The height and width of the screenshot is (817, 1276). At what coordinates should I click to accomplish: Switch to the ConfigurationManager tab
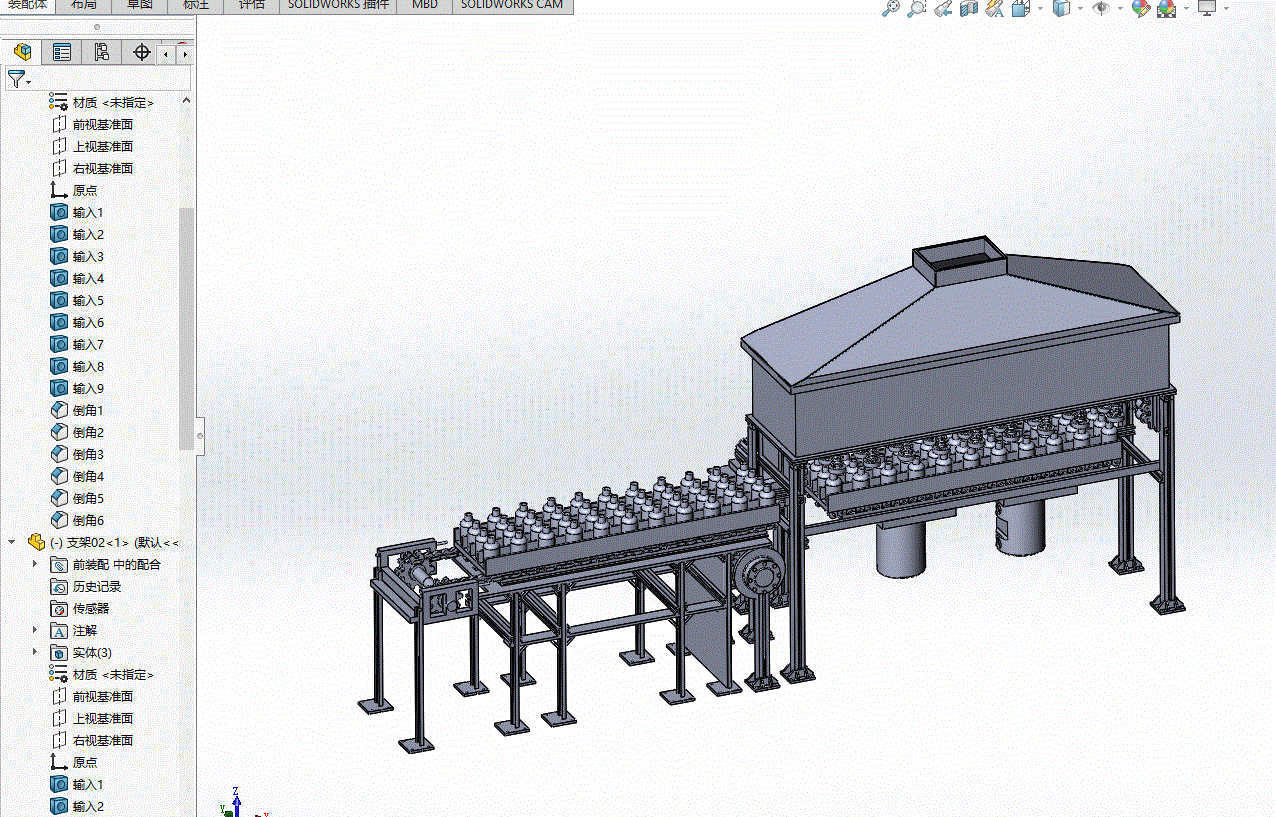[x=101, y=52]
